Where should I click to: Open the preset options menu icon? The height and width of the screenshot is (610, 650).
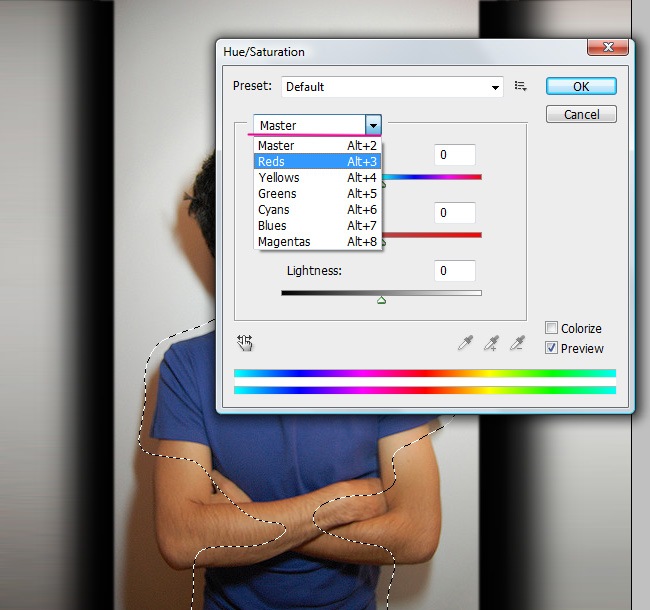520,86
